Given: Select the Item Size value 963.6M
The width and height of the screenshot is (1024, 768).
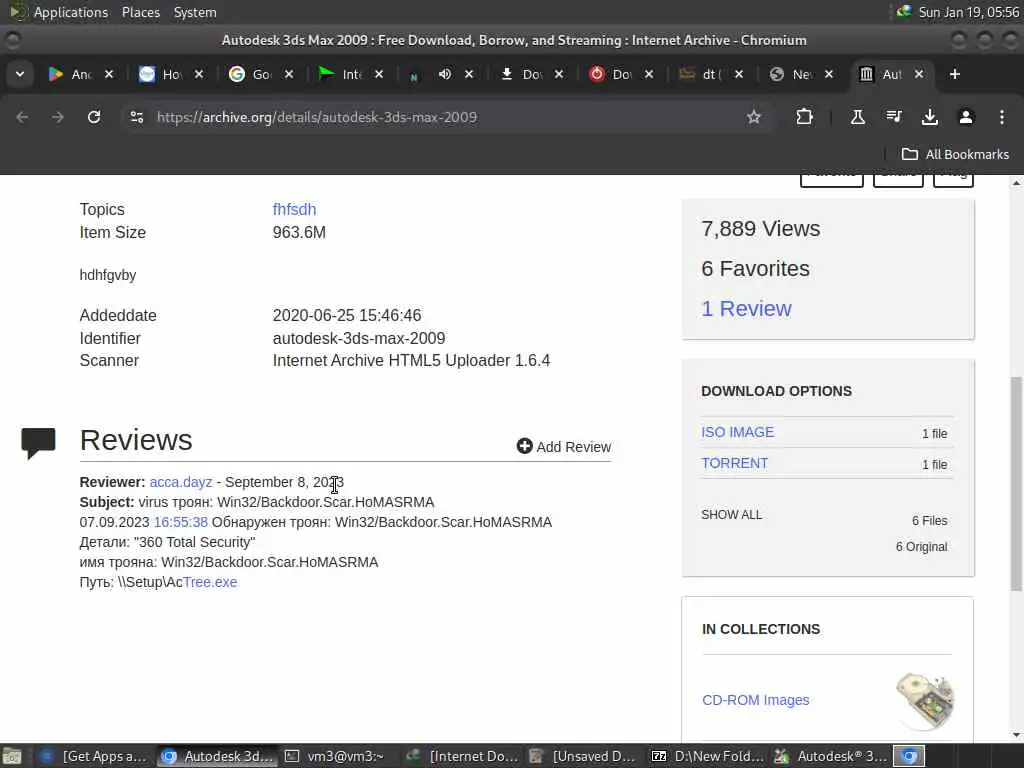Looking at the screenshot, I should tap(299, 232).
